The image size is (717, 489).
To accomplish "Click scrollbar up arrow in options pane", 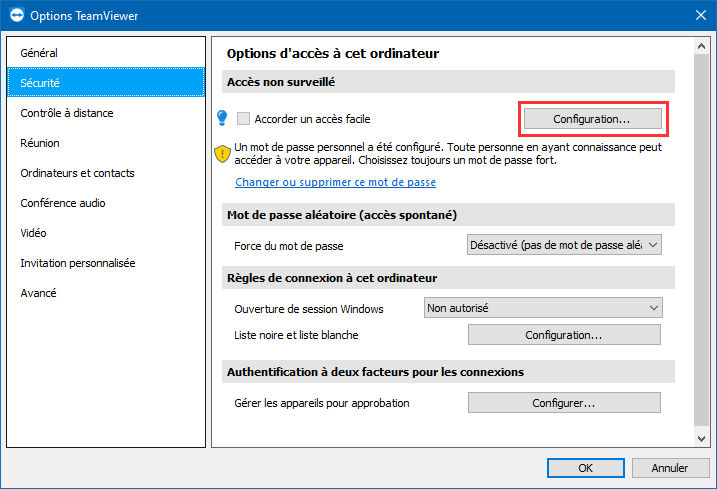I will 701,46.
